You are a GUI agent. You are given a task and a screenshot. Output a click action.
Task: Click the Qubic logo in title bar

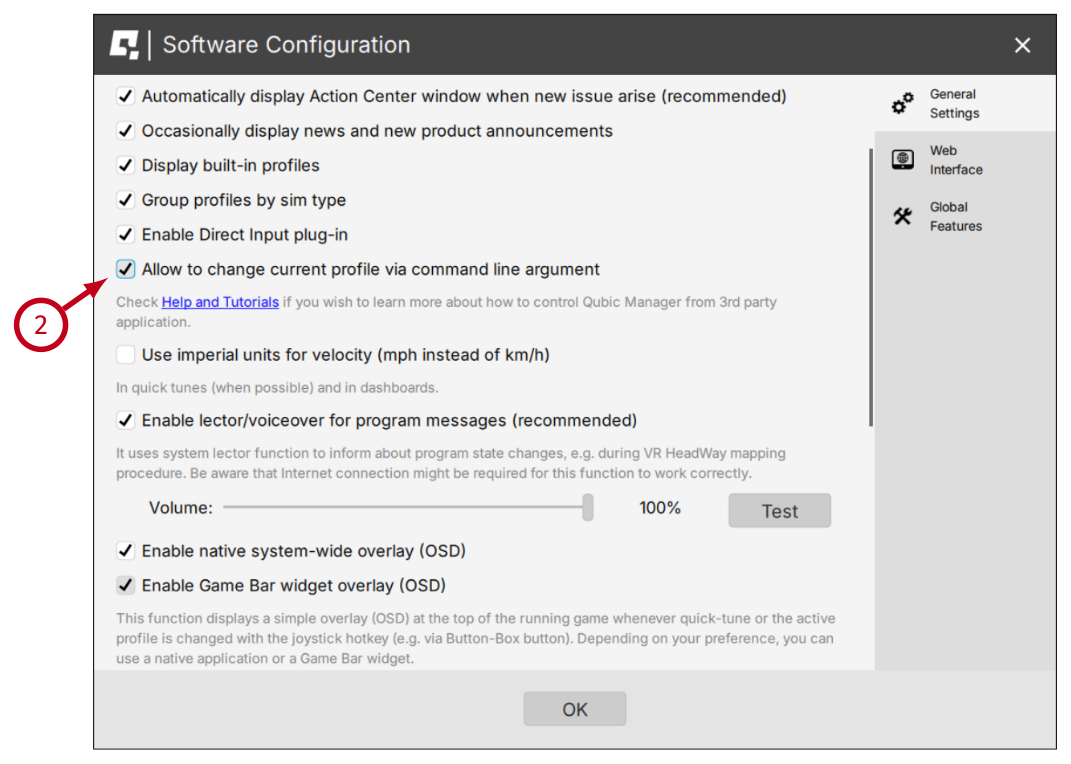pos(125,45)
